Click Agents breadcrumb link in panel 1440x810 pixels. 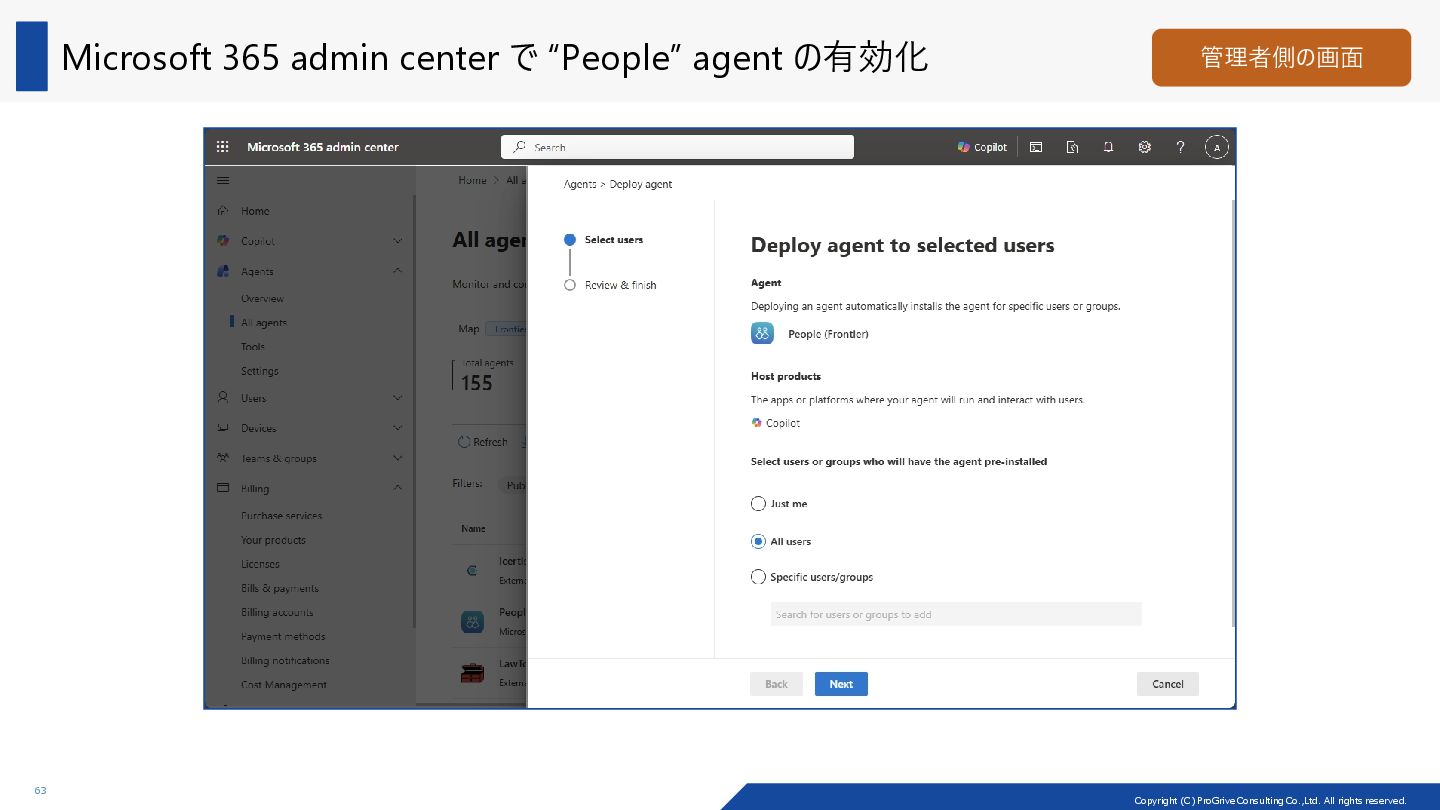tap(580, 184)
